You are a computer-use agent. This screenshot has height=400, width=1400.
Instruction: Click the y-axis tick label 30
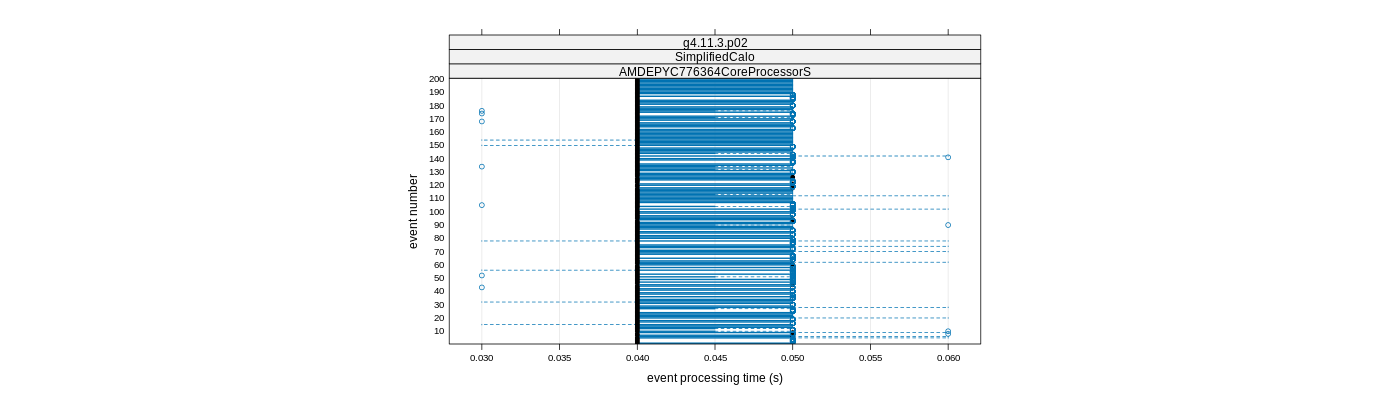(439, 305)
